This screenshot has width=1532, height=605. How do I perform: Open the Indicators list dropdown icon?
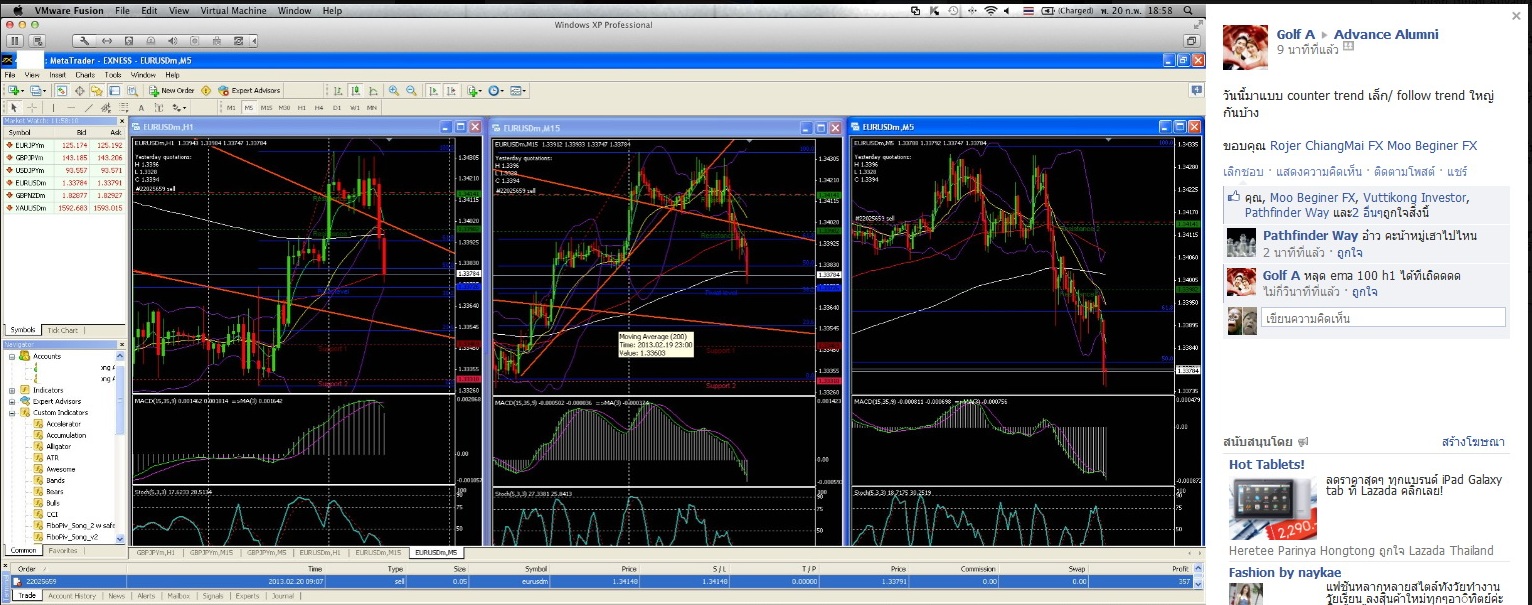coord(473,90)
